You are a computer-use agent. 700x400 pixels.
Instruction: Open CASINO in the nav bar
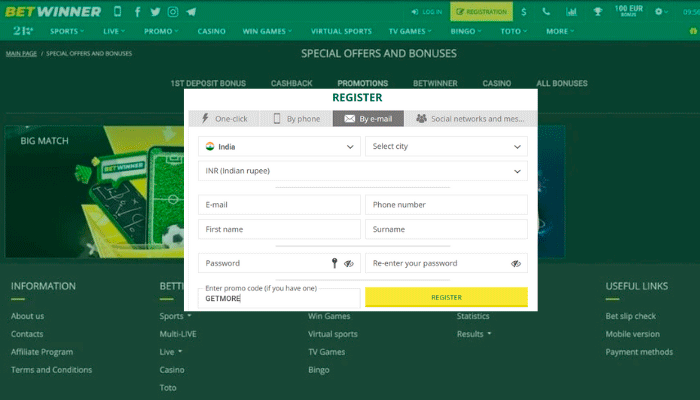pyautogui.click(x=212, y=31)
